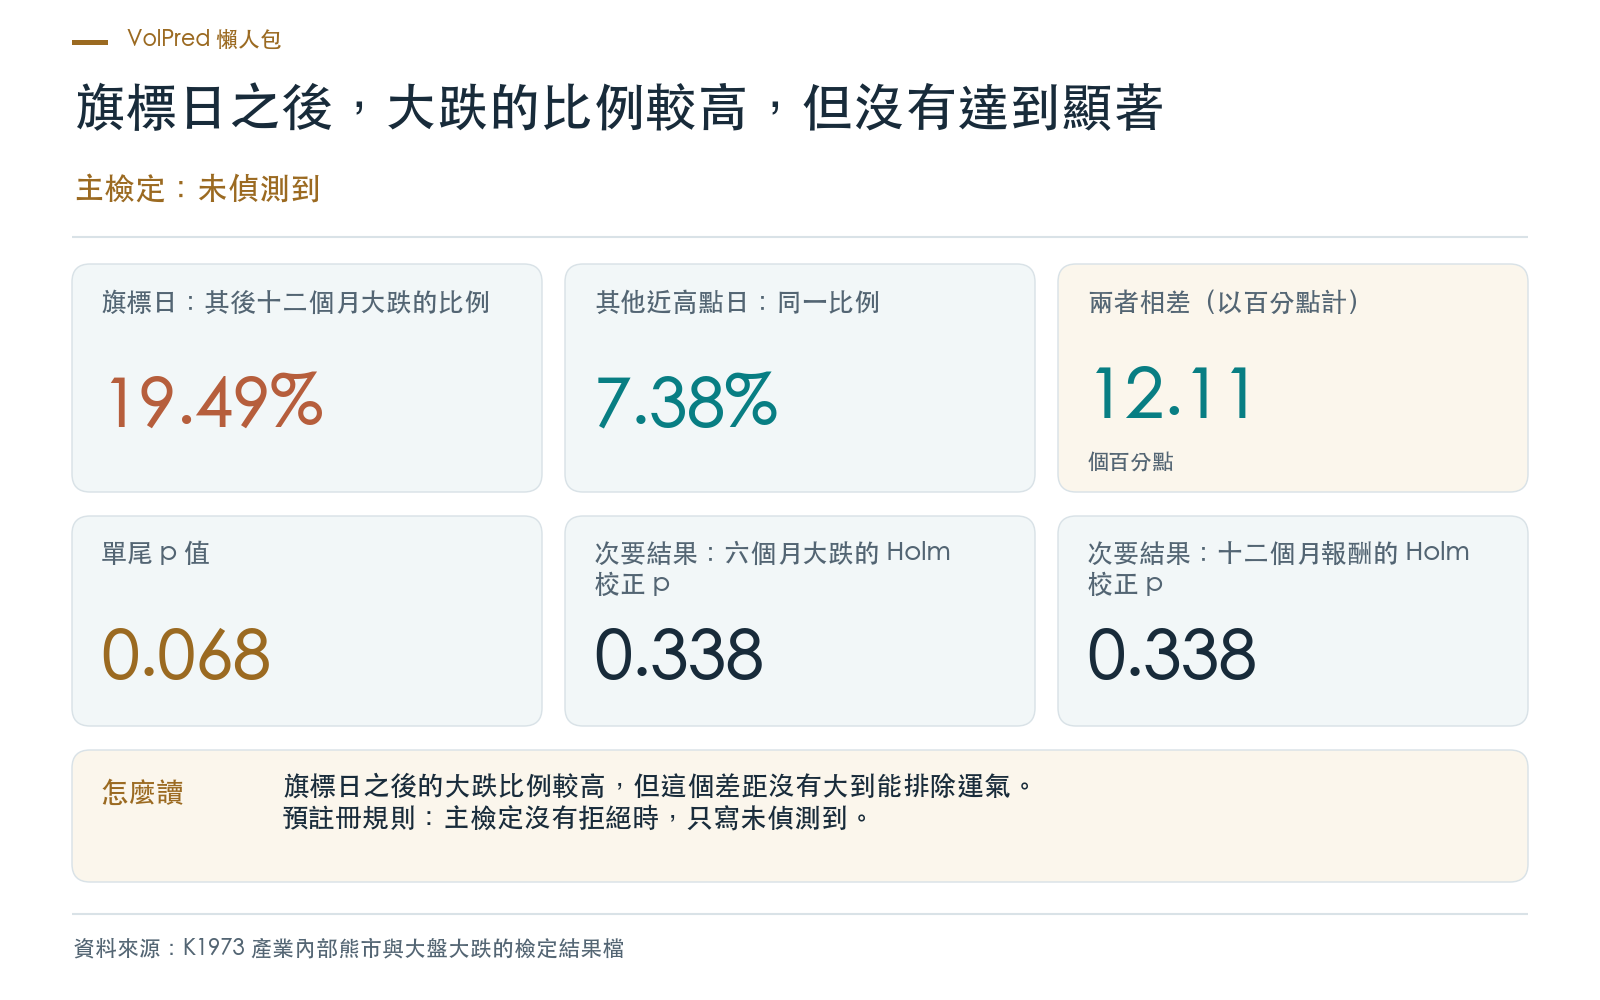Click label 次要結果：六個月大跌的 Holm 校正 p
The height and width of the screenshot is (1000, 1600).
point(773,568)
